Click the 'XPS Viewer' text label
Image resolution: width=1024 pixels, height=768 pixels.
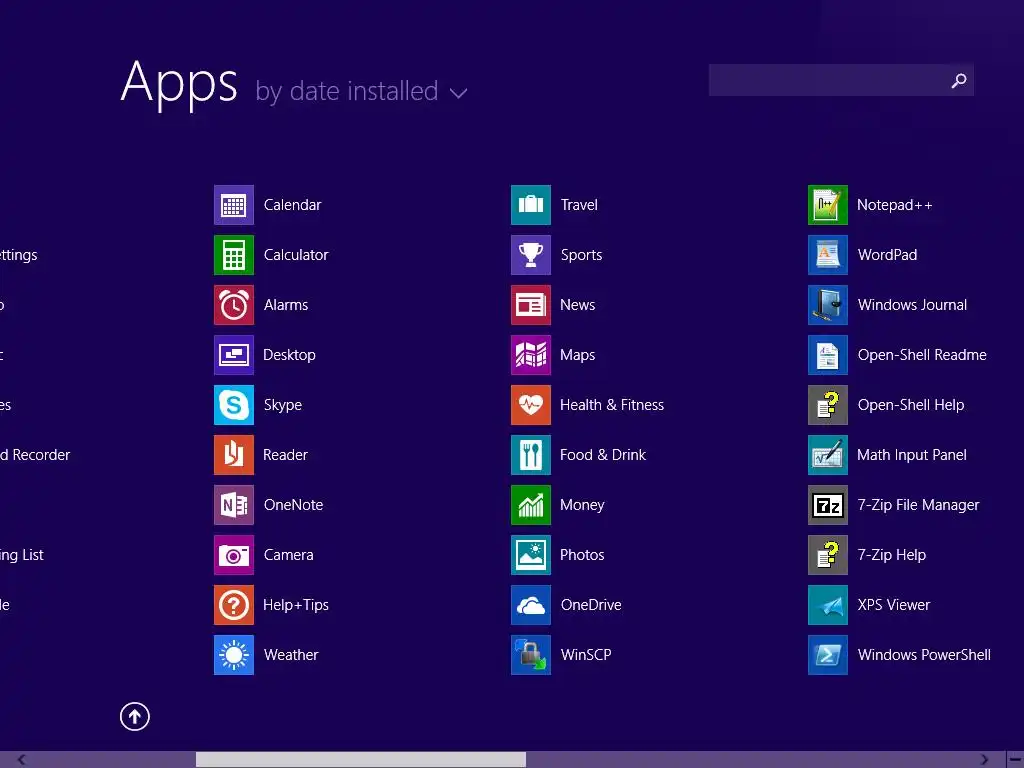[x=894, y=605]
